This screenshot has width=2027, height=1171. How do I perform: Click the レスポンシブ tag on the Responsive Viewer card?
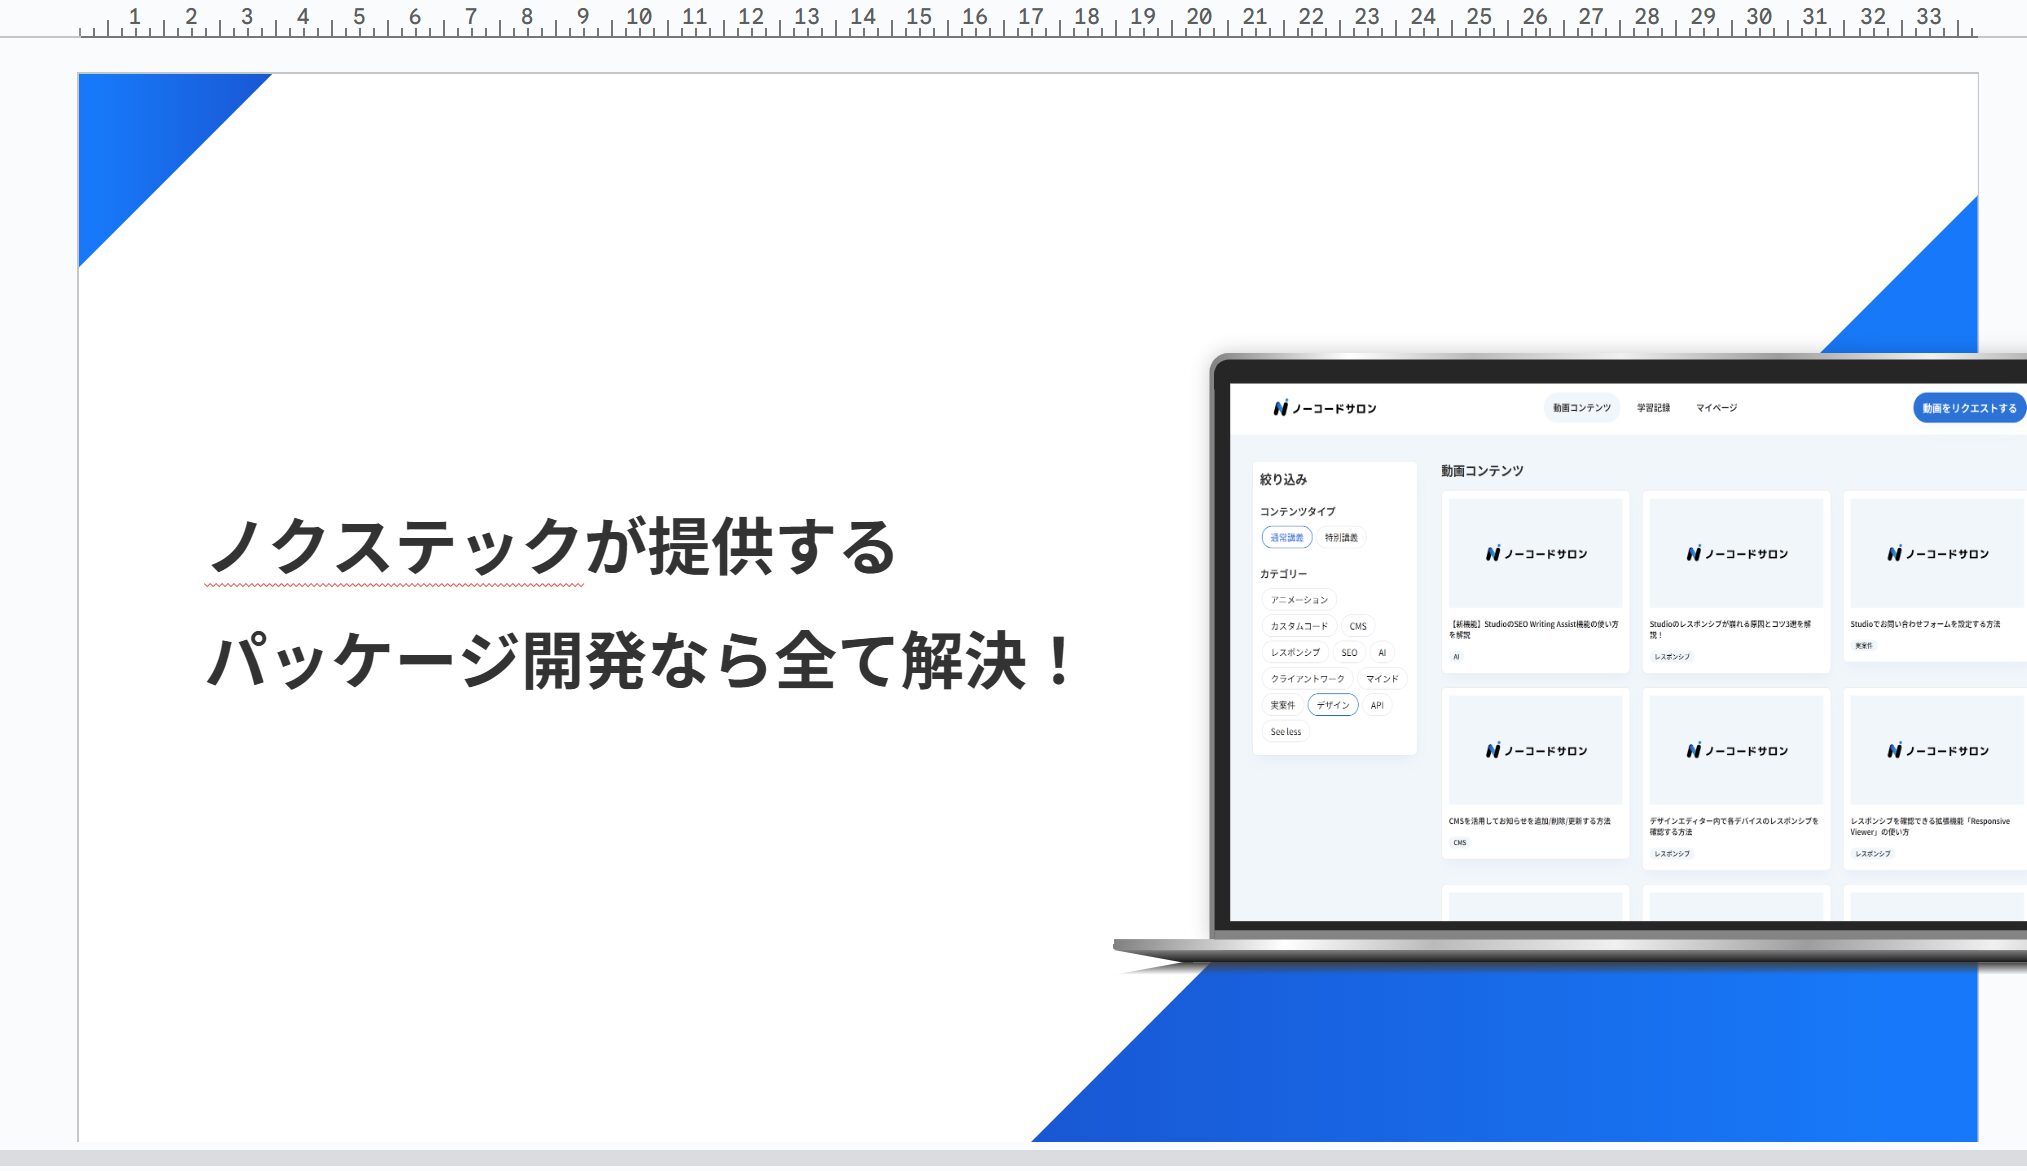[x=1873, y=854]
